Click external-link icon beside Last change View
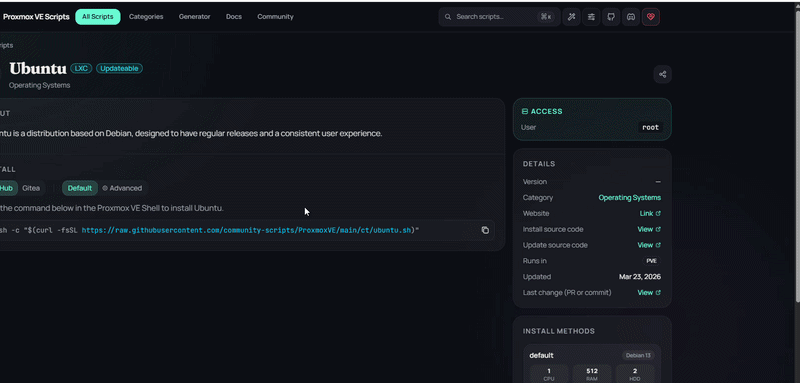The width and height of the screenshot is (800, 383). coord(658,292)
